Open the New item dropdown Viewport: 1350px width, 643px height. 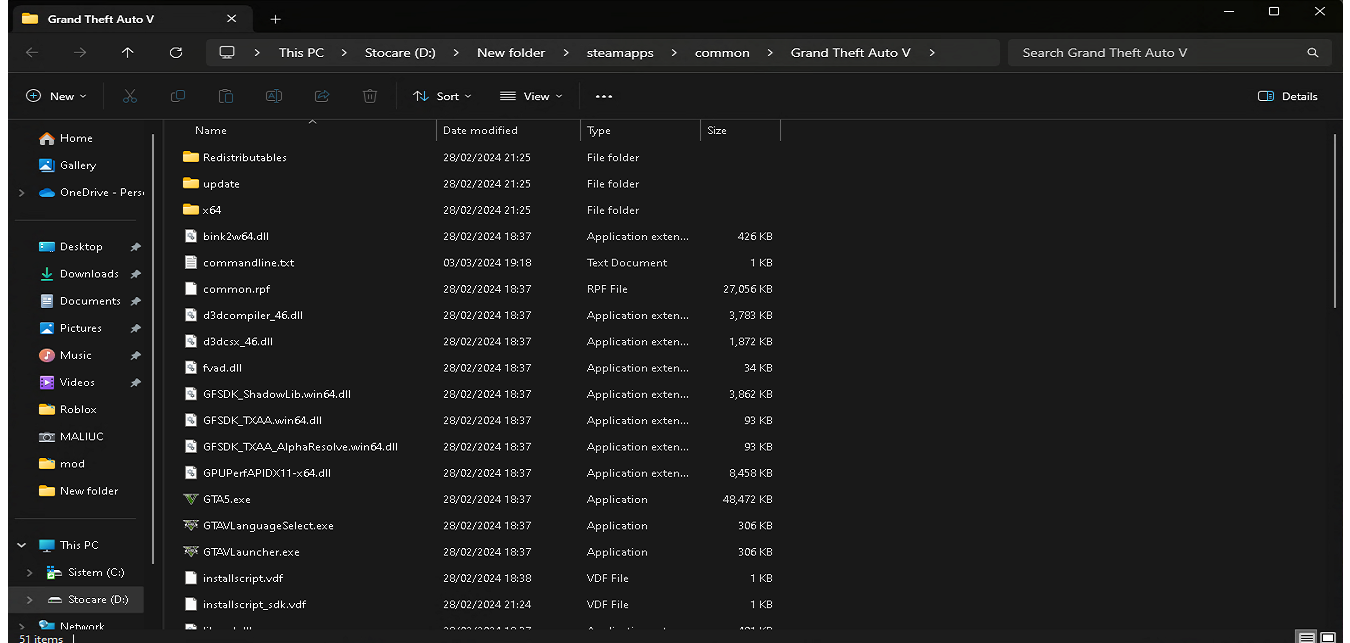pyautogui.click(x=56, y=96)
